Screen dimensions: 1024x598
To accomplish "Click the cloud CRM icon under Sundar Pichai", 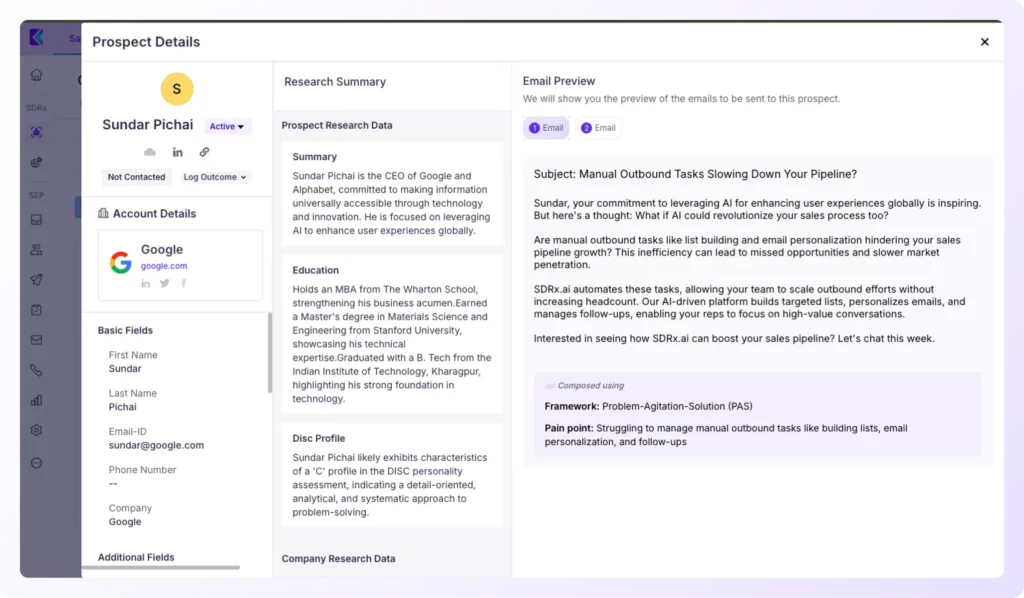I will [150, 152].
